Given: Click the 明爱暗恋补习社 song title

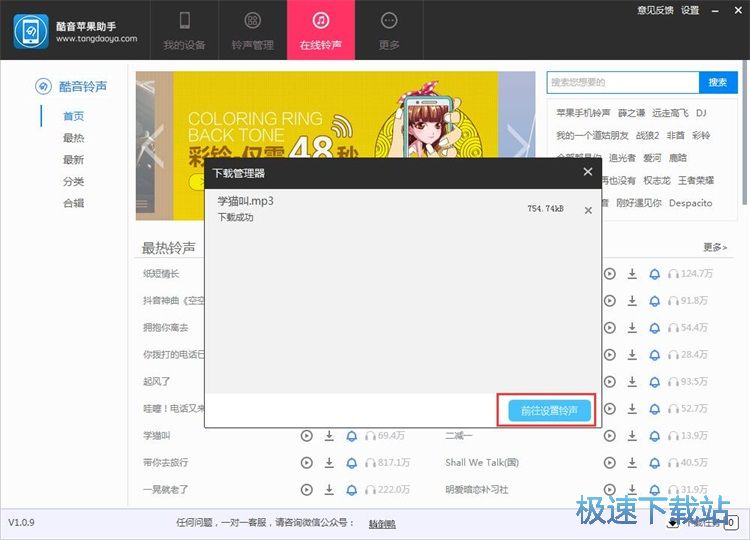Looking at the screenshot, I should [476, 490].
